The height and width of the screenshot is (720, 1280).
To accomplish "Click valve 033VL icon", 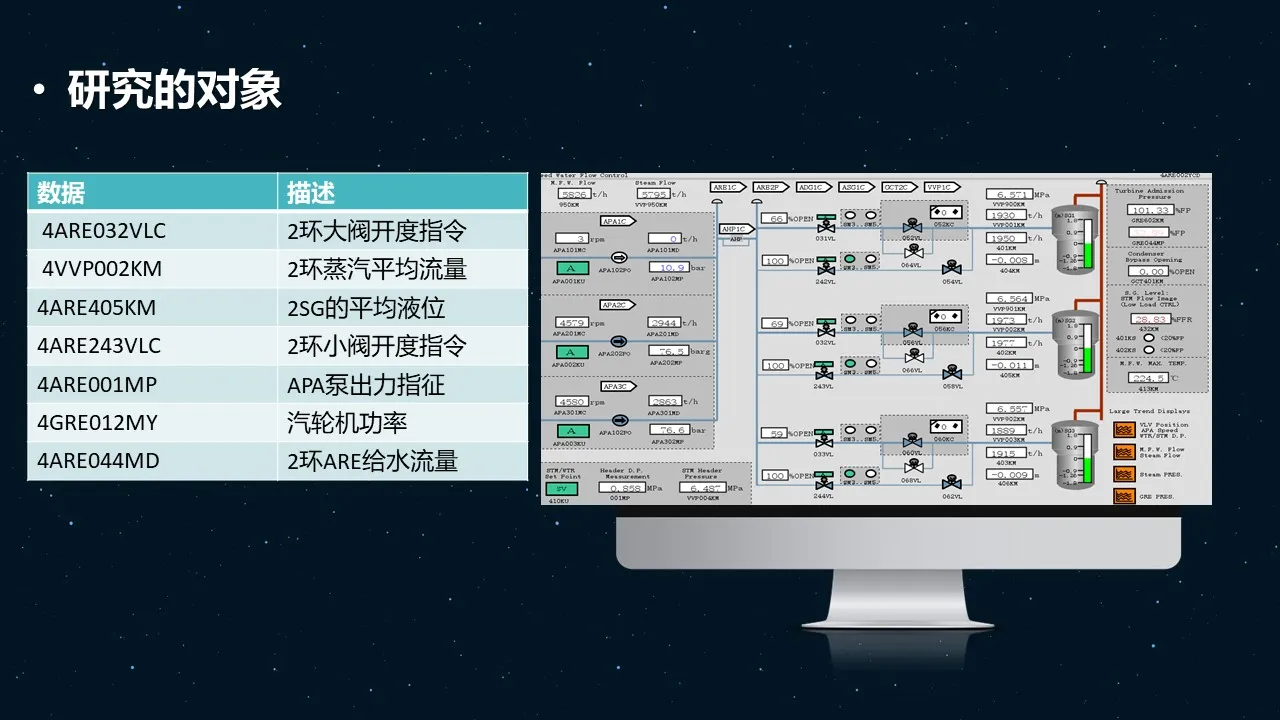I will pyautogui.click(x=826, y=439).
